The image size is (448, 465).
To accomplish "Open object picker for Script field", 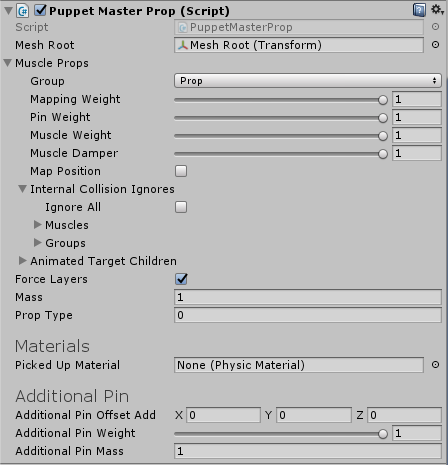I will tap(435, 27).
